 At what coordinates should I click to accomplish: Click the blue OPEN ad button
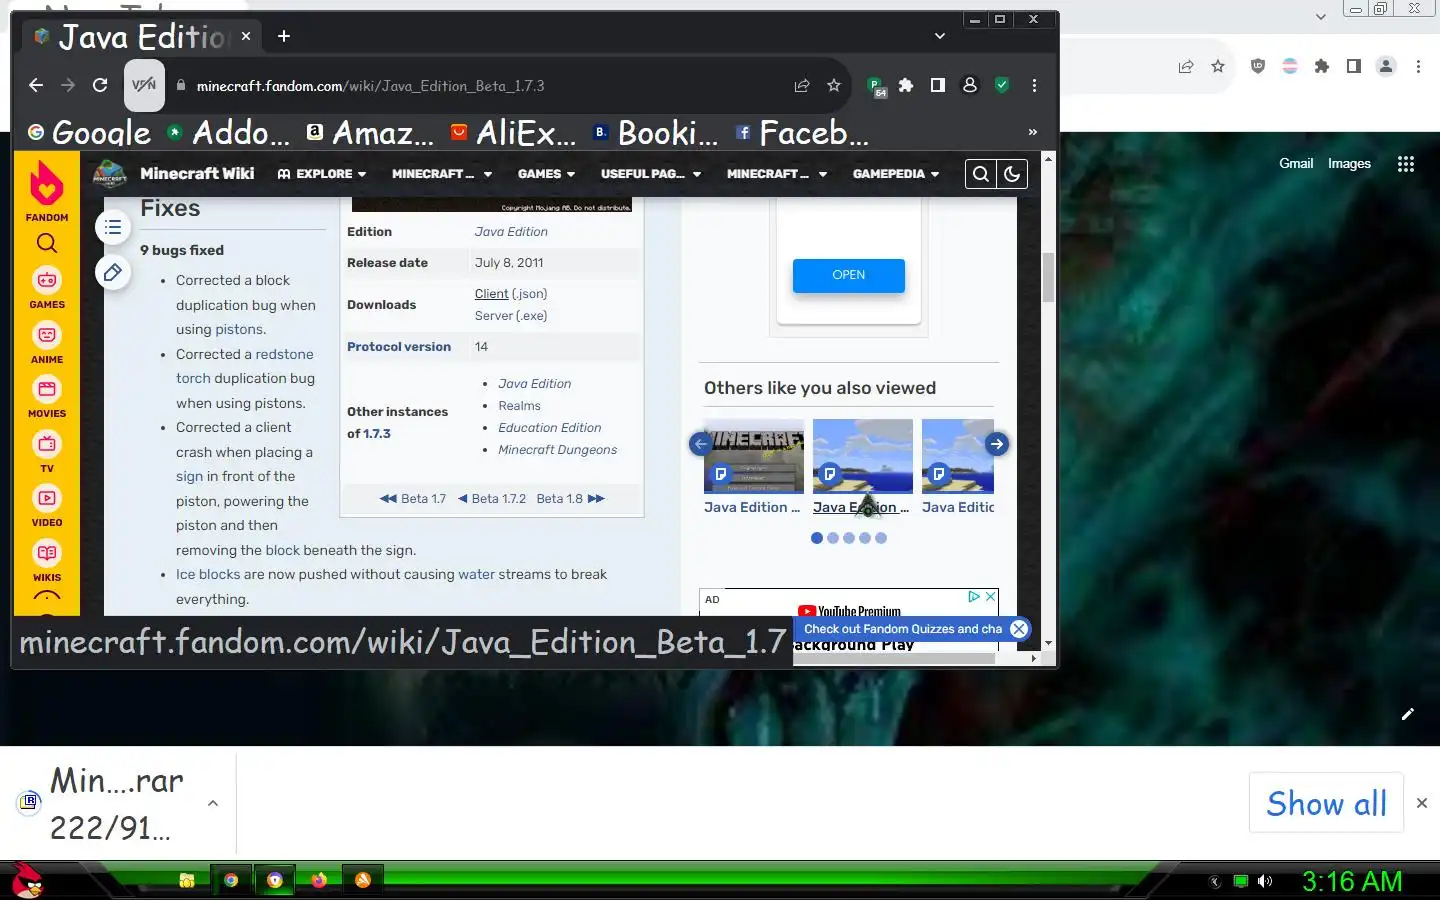tap(849, 275)
